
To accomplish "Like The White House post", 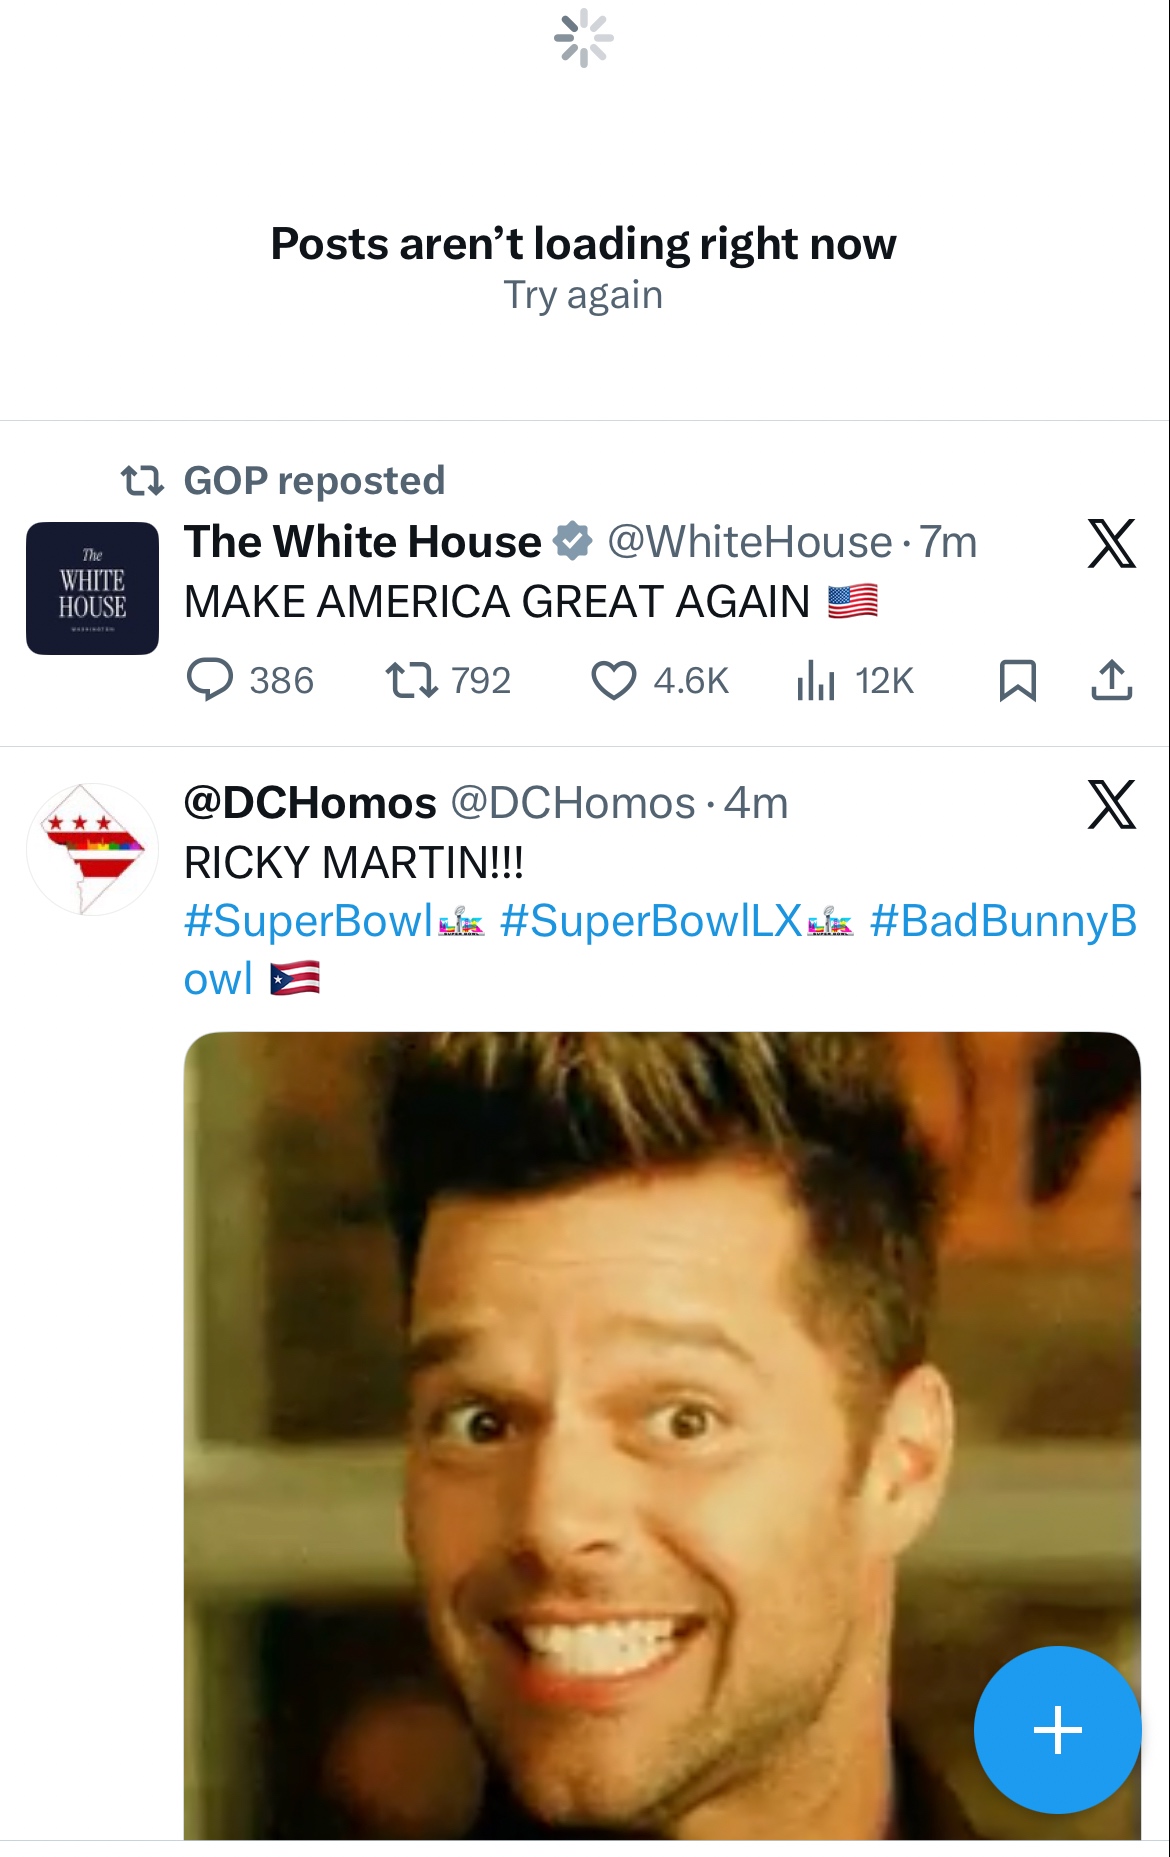I will click(x=614, y=681).
